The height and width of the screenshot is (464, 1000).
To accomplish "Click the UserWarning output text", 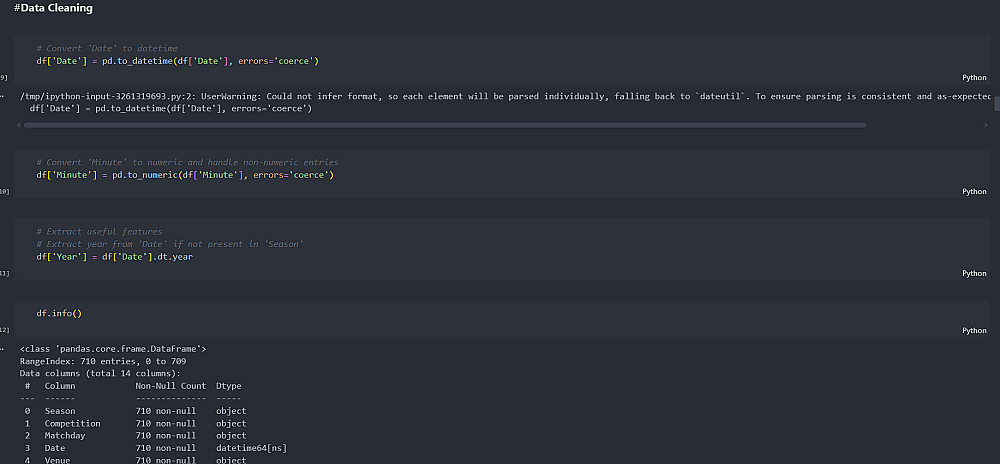I will tap(504, 97).
